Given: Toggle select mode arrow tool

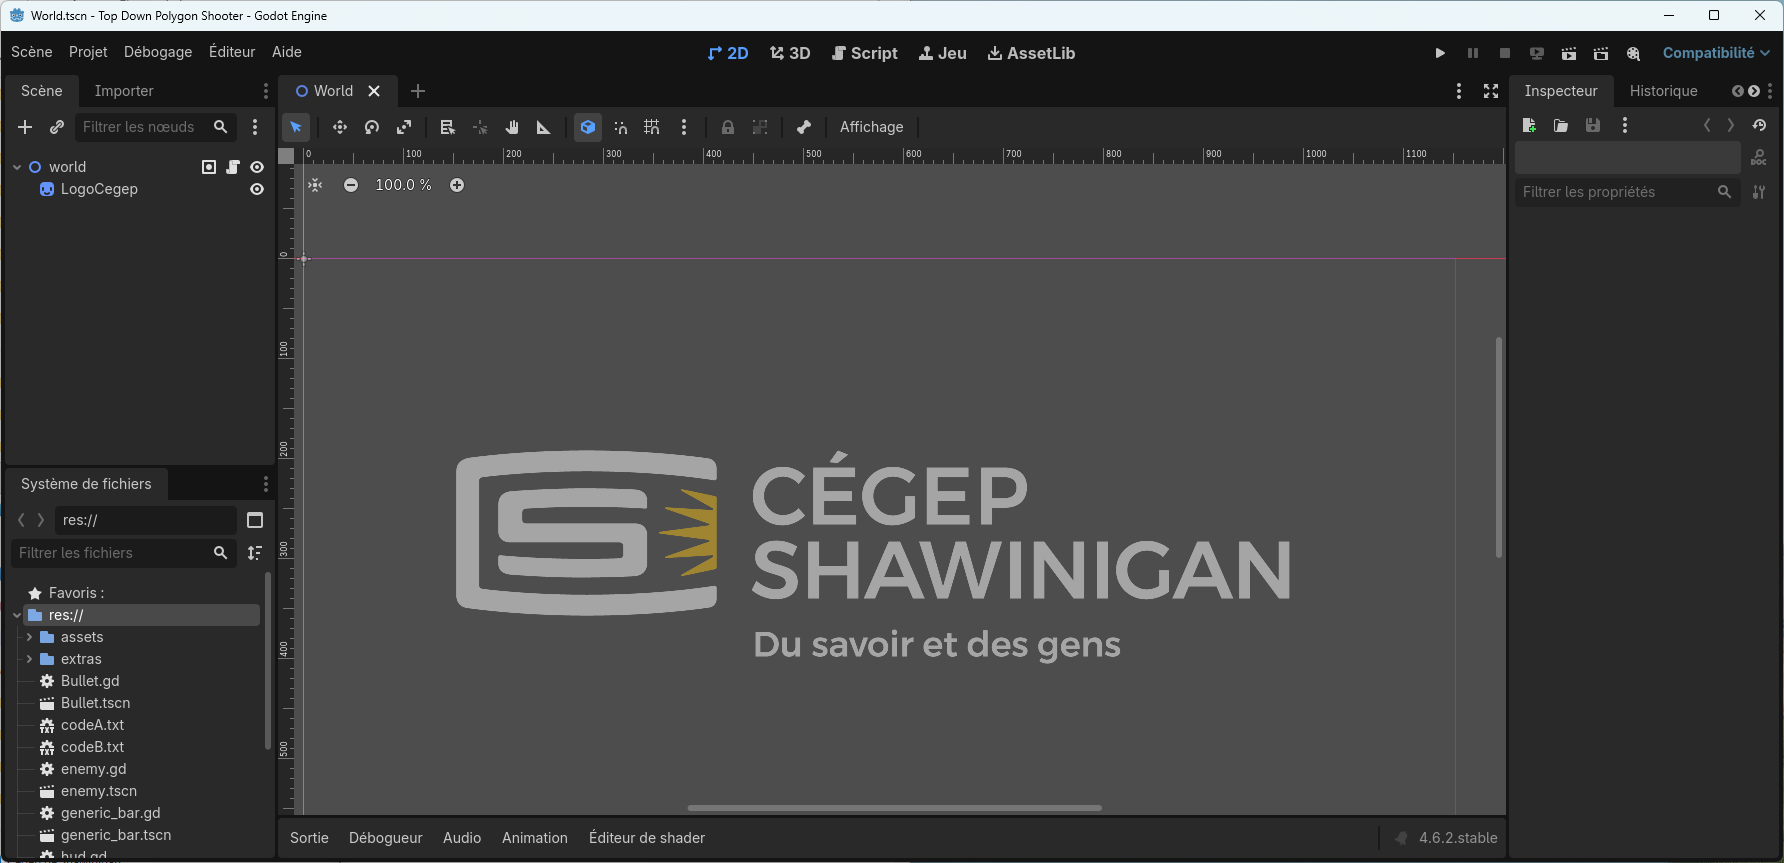Looking at the screenshot, I should [x=296, y=127].
